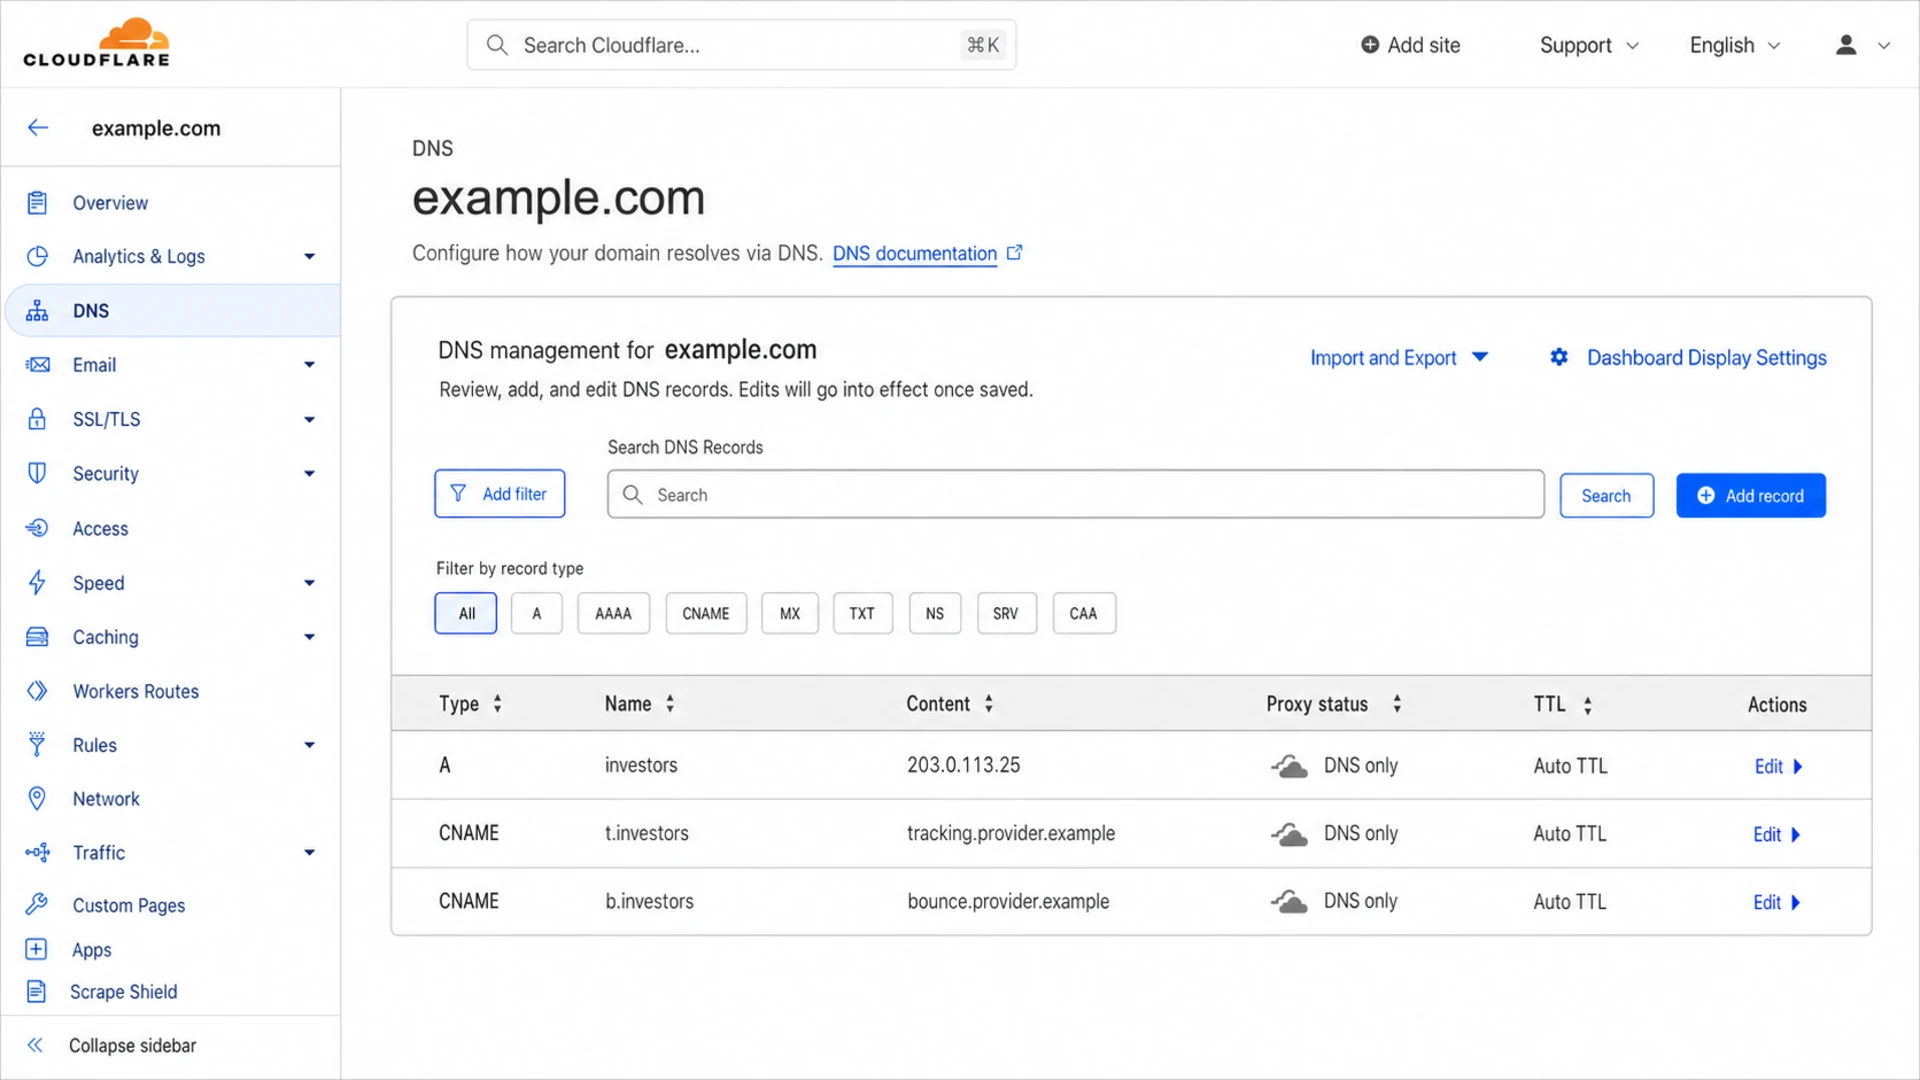This screenshot has height=1080, width=1920.
Task: Click Add site in the top bar
Action: coord(1411,45)
